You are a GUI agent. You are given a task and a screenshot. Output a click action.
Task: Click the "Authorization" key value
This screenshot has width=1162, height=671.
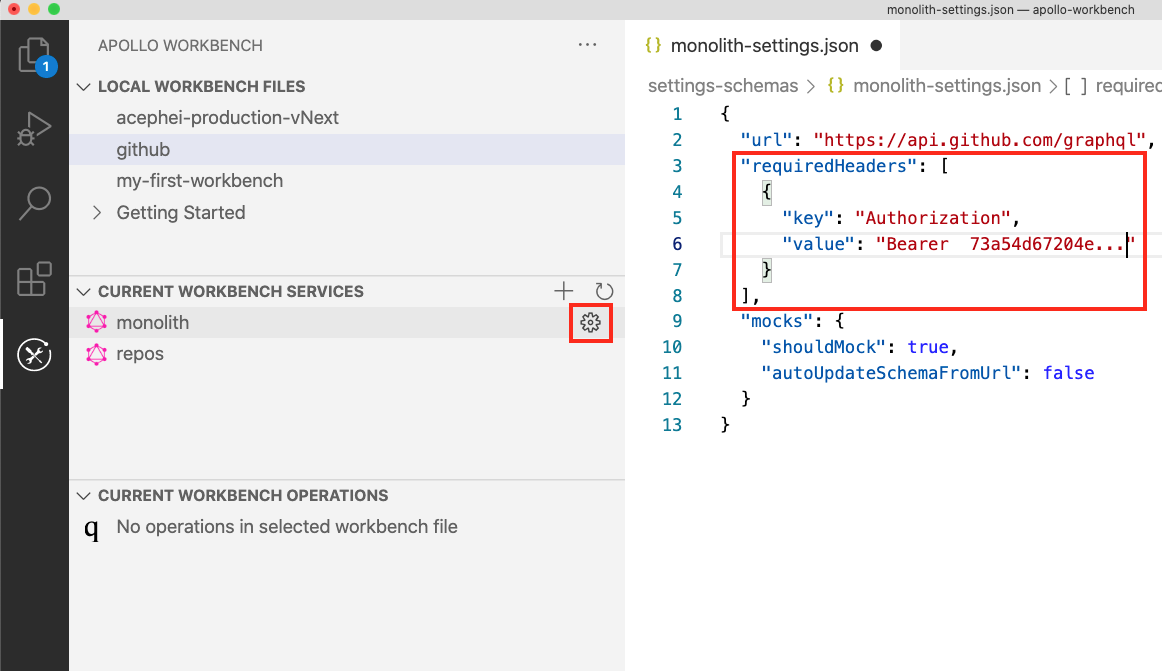pyautogui.click(x=932, y=218)
